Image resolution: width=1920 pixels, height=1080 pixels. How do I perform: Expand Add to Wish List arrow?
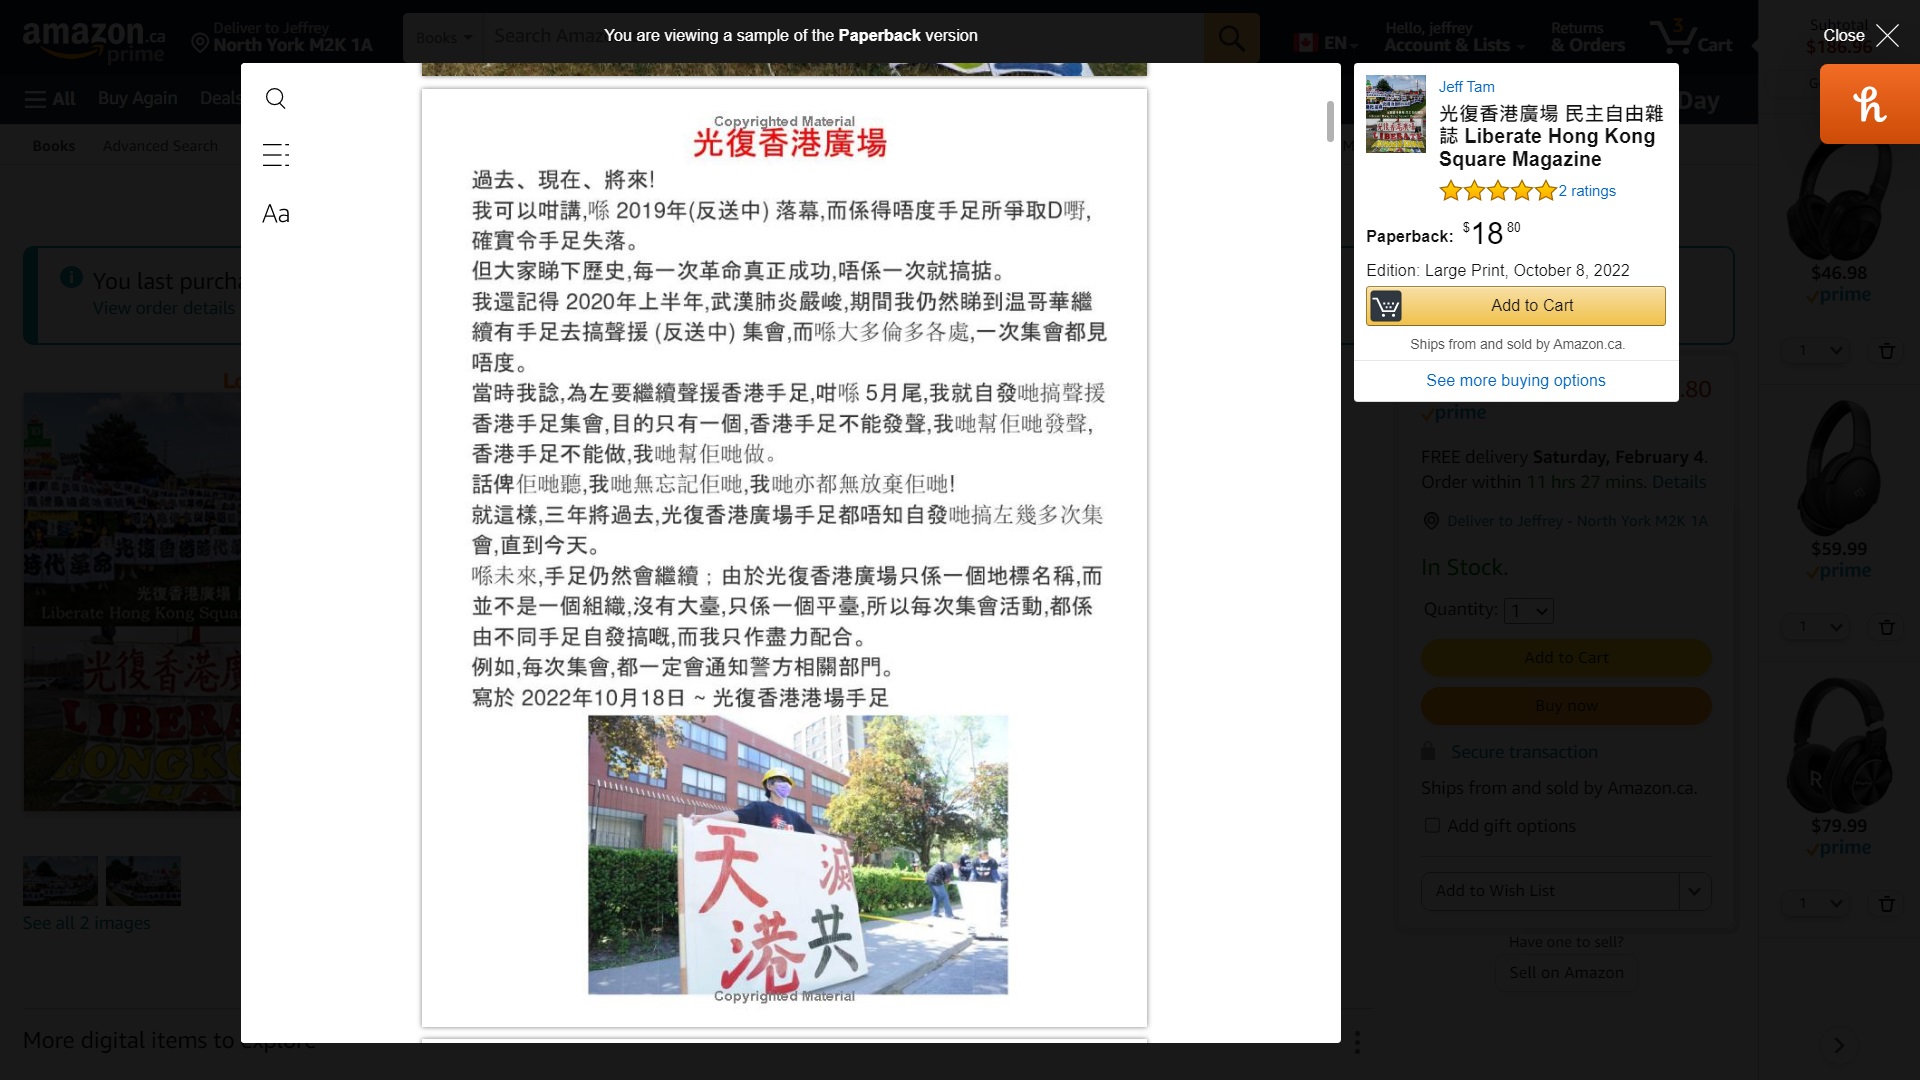[1694, 891]
